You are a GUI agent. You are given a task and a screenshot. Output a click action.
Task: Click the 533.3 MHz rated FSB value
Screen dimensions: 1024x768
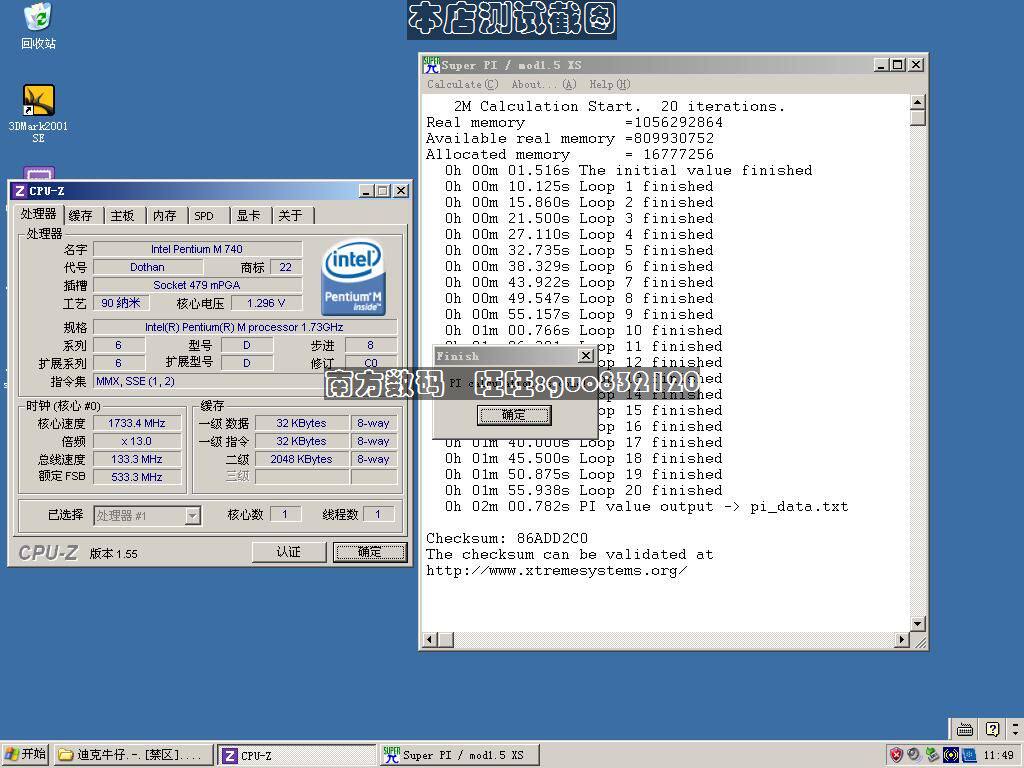(137, 477)
